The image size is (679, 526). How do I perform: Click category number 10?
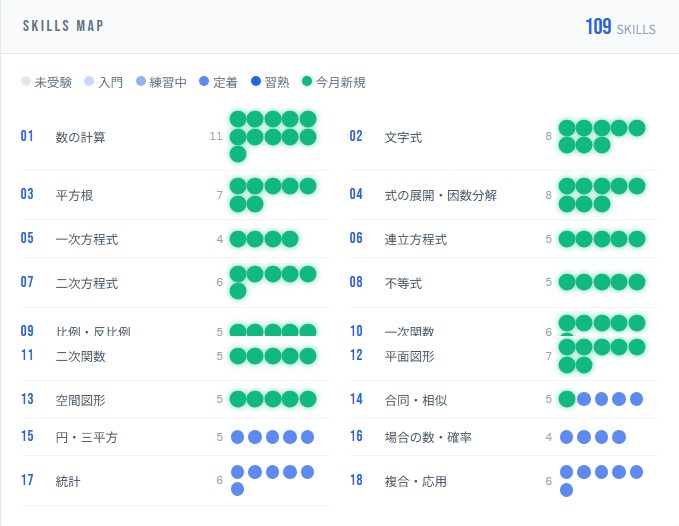(356, 331)
